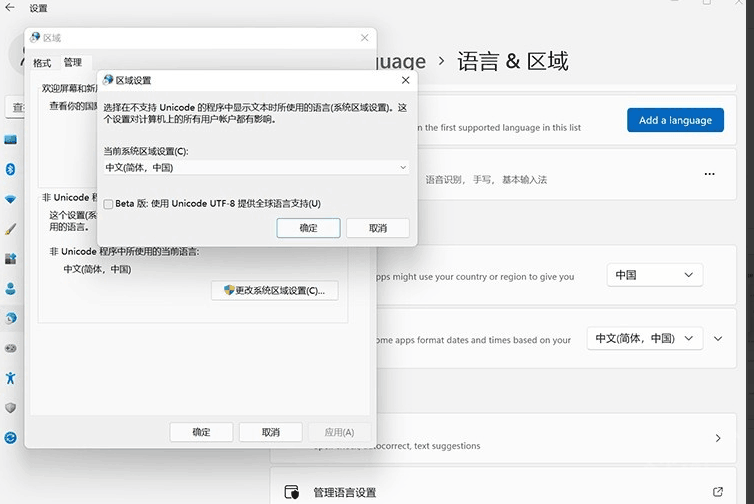The width and height of the screenshot is (754, 504).
Task: Open country or region dropdown showing 中国
Action: click(x=654, y=275)
